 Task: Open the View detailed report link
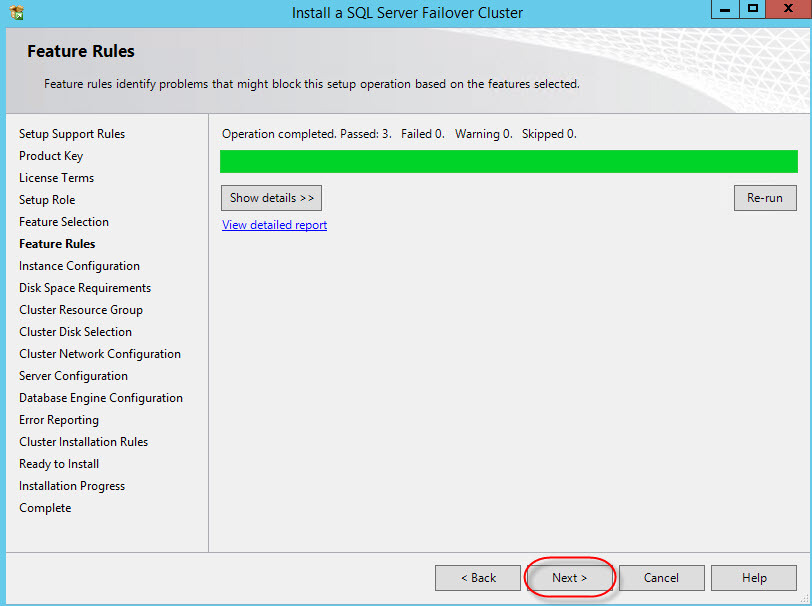coord(274,225)
